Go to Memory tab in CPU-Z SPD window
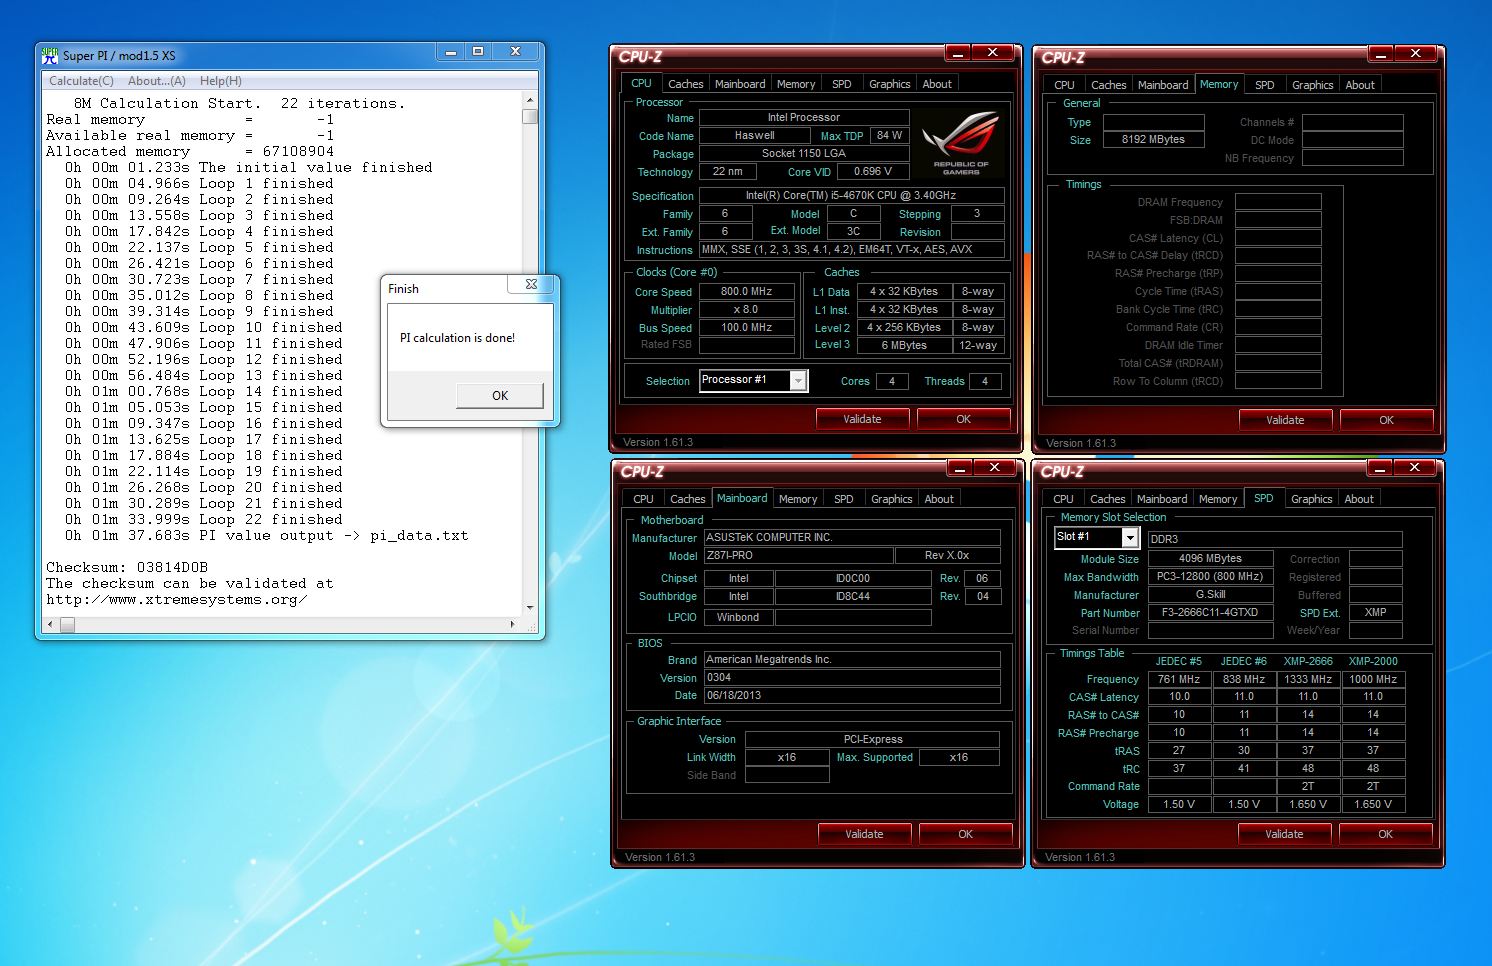 (1218, 499)
